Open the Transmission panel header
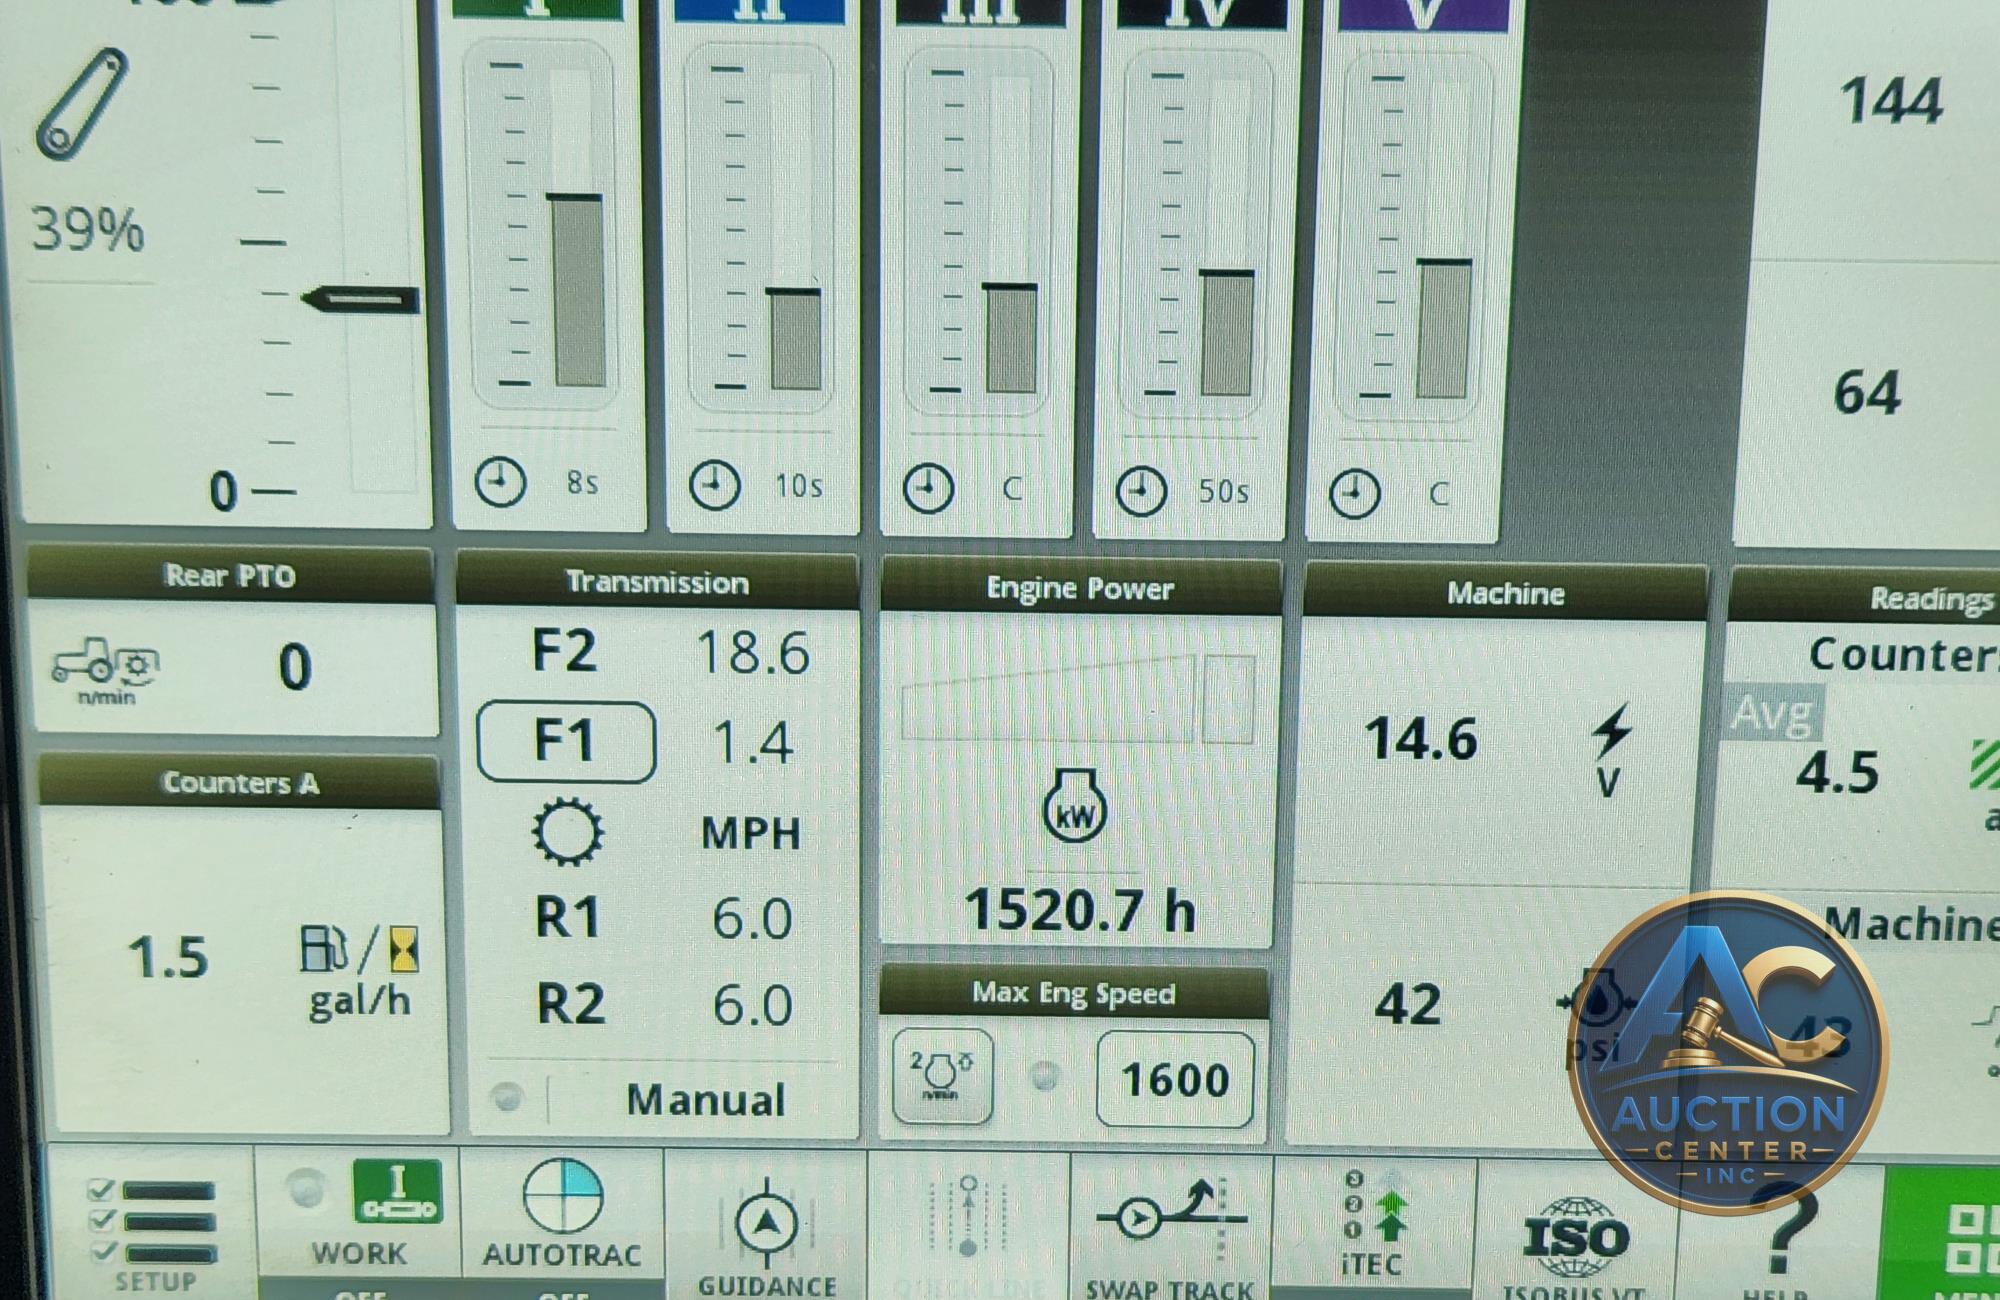The height and width of the screenshot is (1300, 2000). pyautogui.click(x=657, y=582)
